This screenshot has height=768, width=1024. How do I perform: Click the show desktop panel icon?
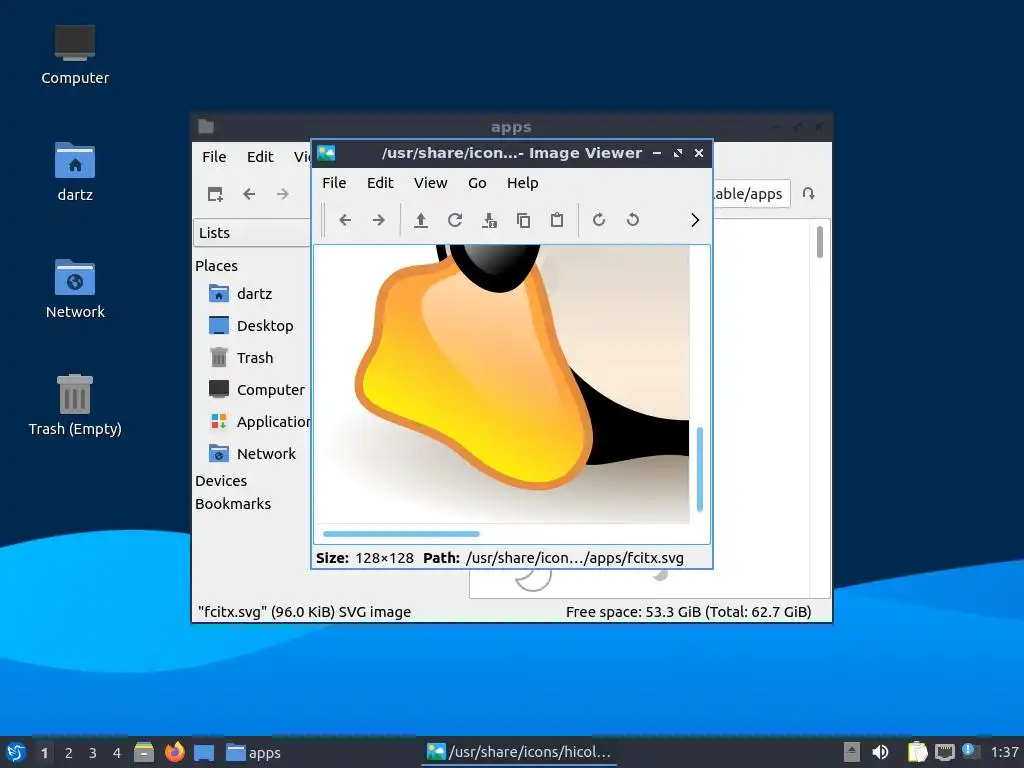(204, 752)
